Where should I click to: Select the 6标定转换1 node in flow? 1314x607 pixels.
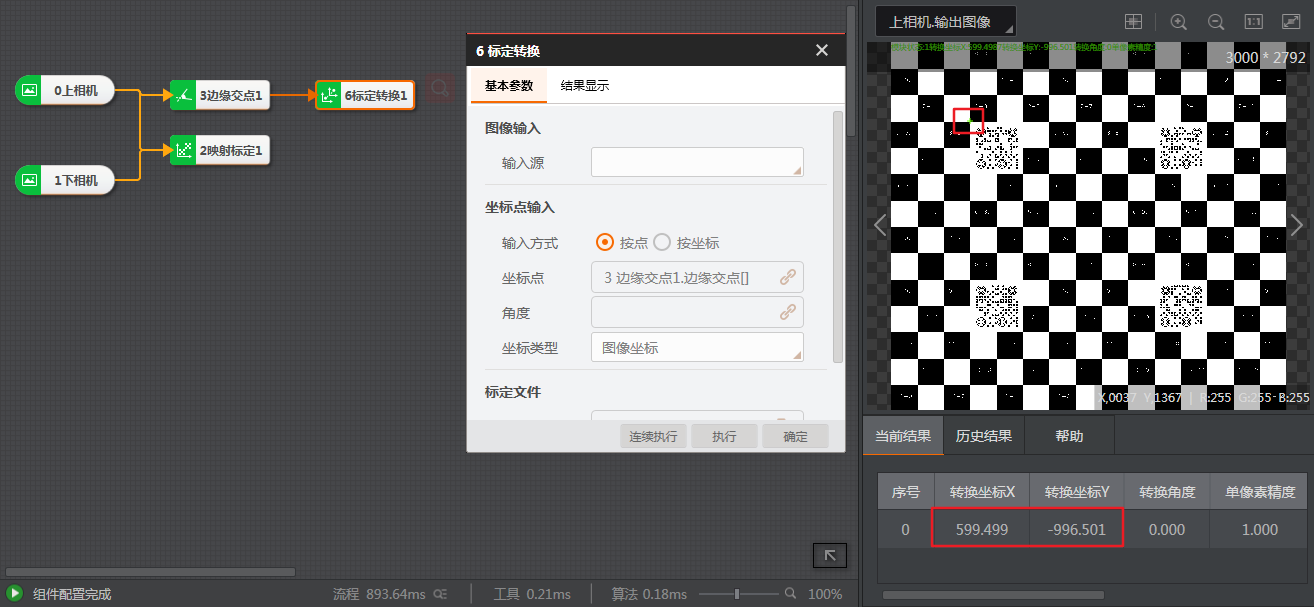368,95
